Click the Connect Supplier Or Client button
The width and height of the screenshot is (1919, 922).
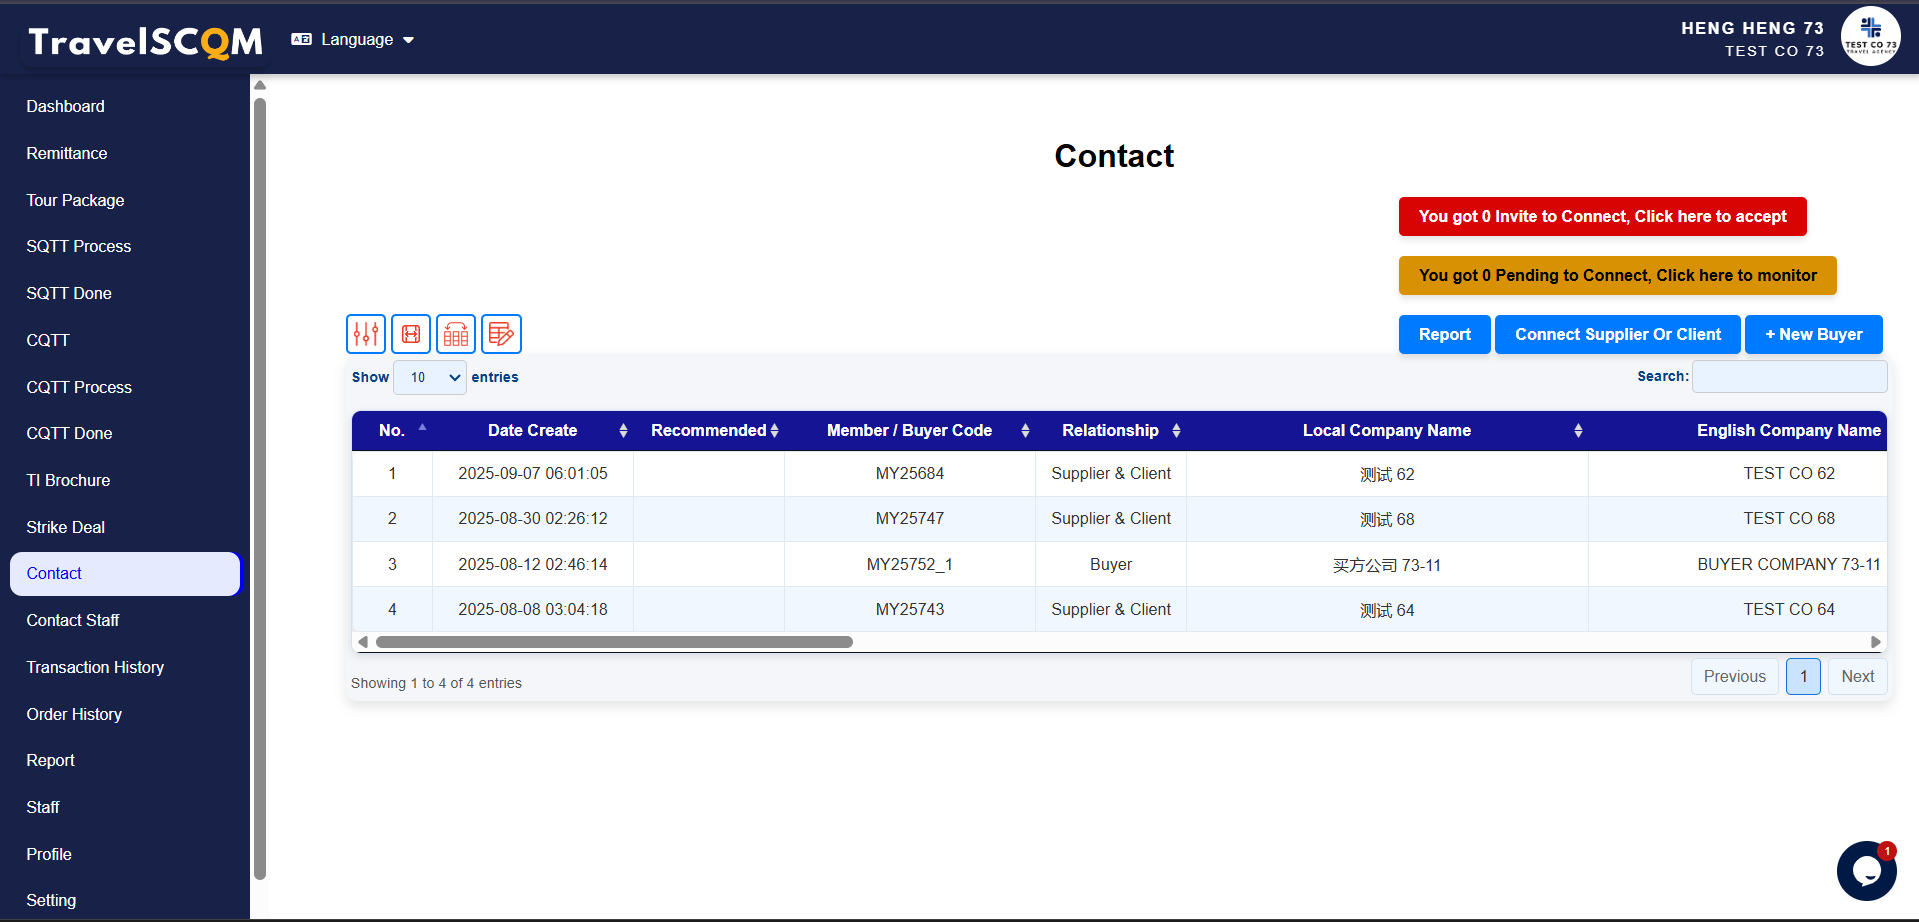[1617, 335]
